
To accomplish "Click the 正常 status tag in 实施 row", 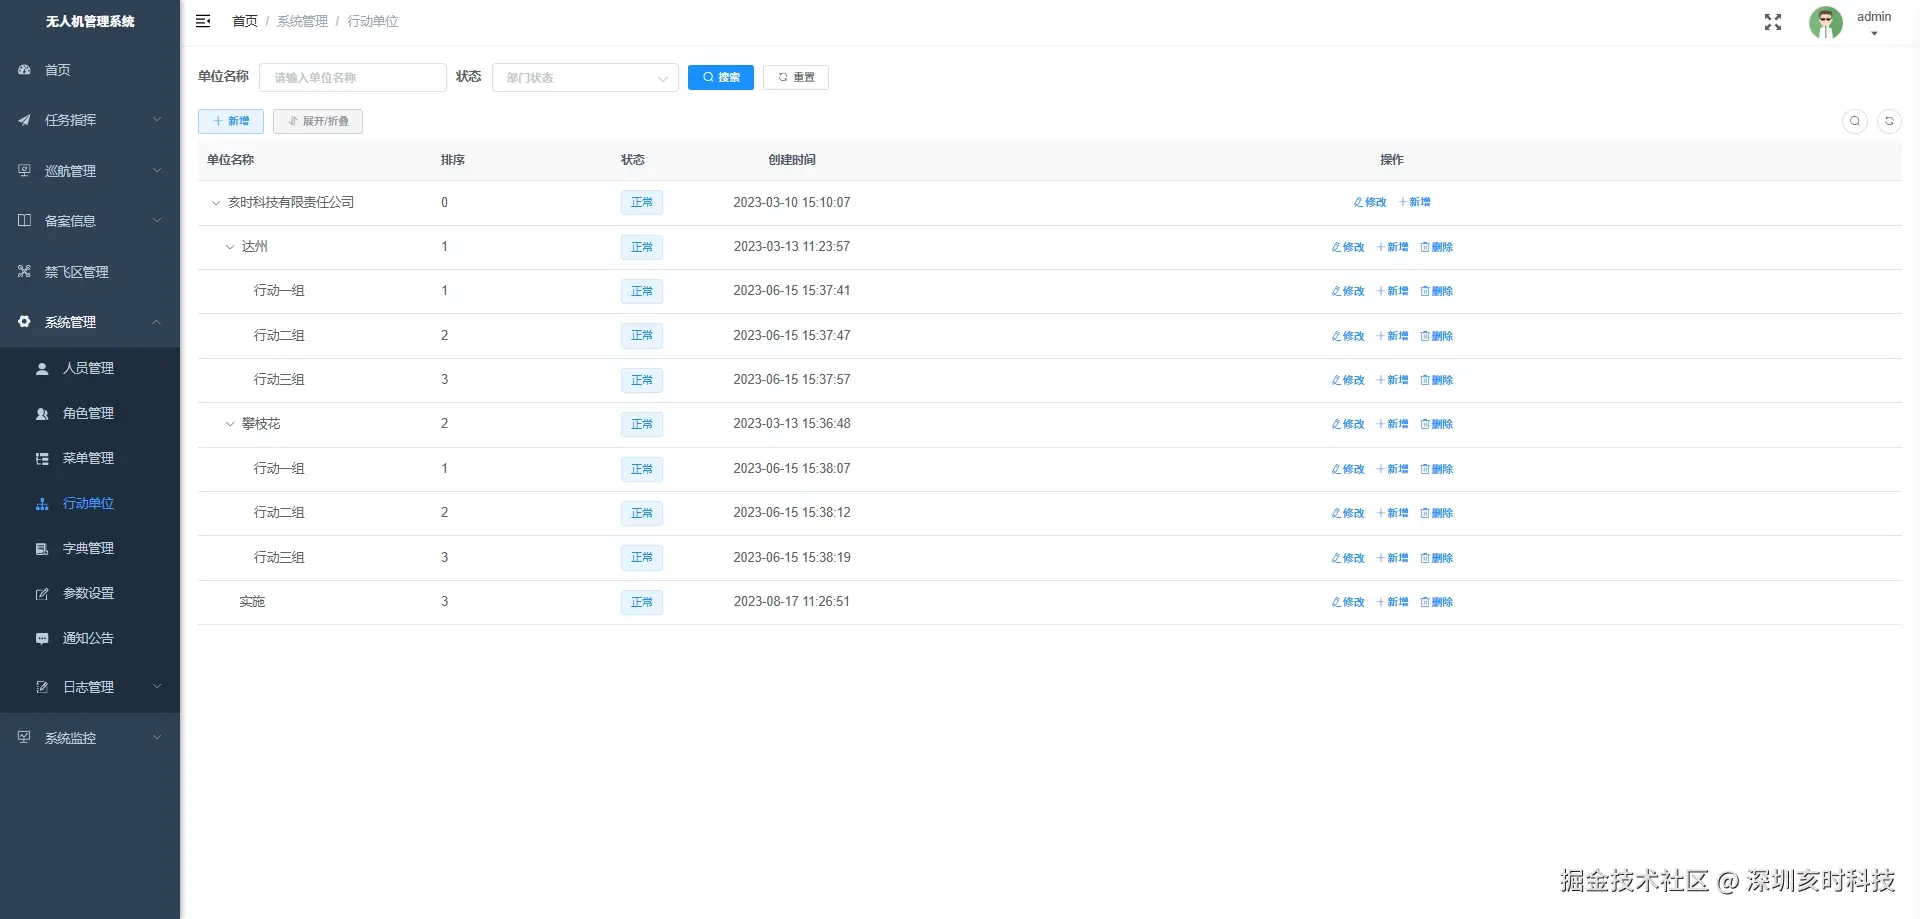I will pos(642,602).
